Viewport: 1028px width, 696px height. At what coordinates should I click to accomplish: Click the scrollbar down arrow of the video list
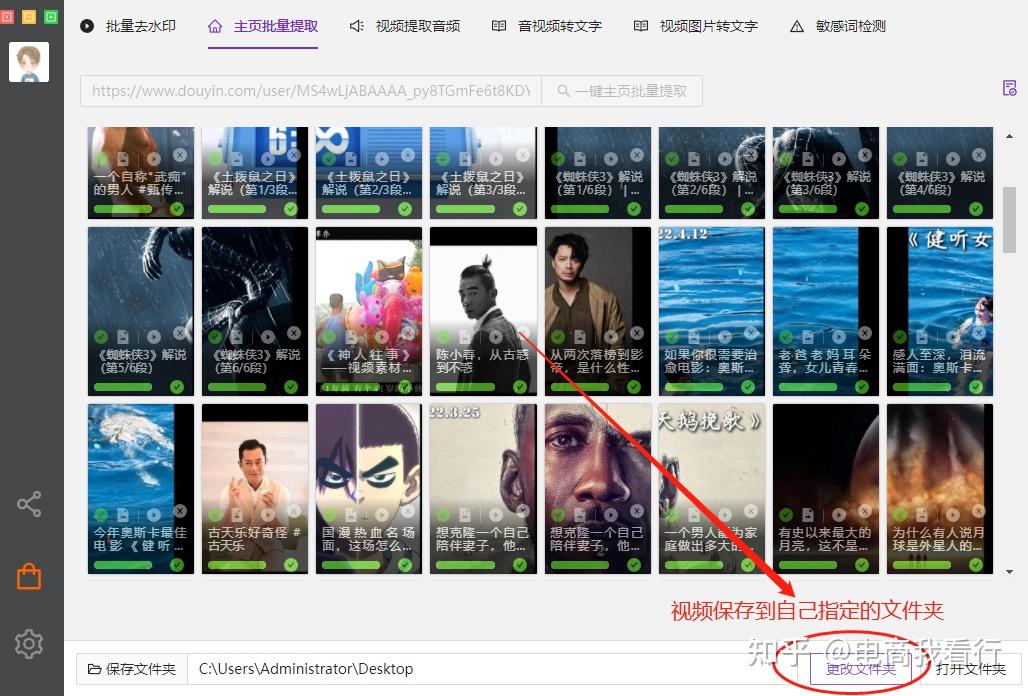coord(1010,571)
